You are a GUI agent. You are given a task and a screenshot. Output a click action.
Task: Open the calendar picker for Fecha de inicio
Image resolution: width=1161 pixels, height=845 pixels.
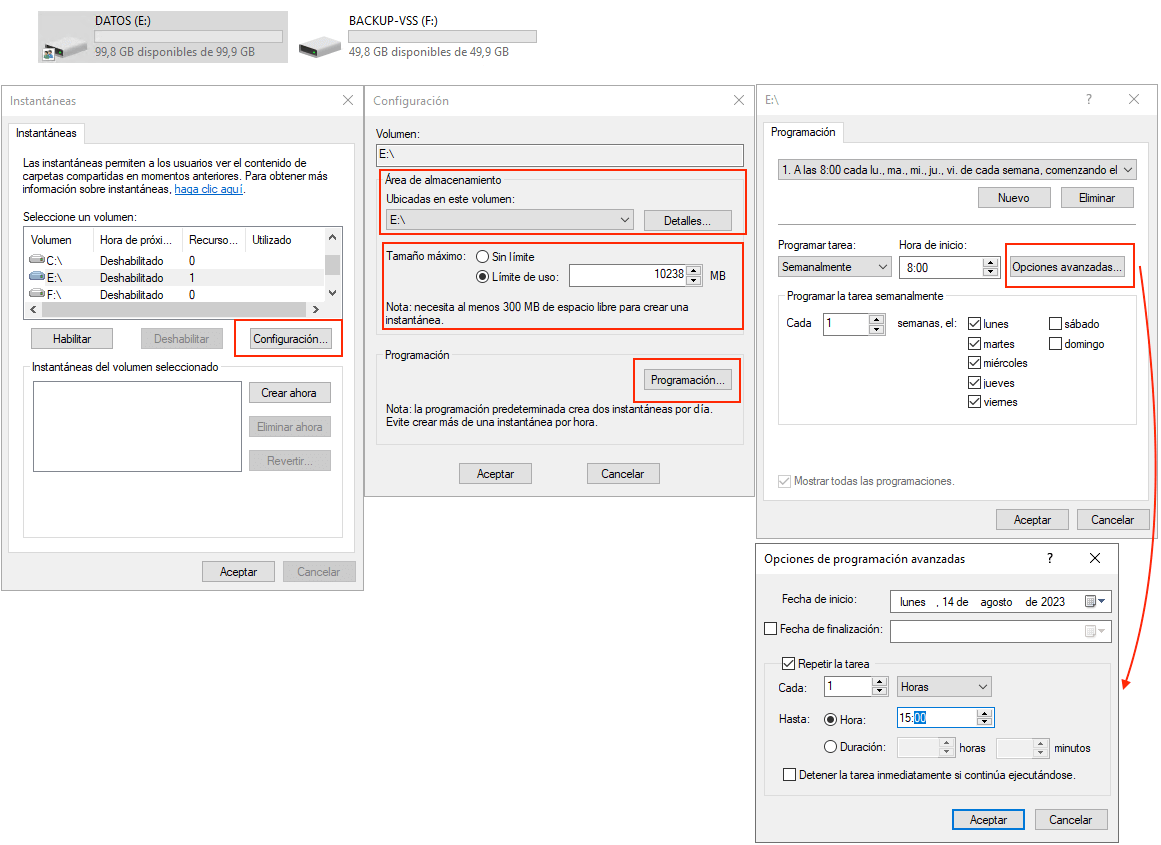(1096, 602)
